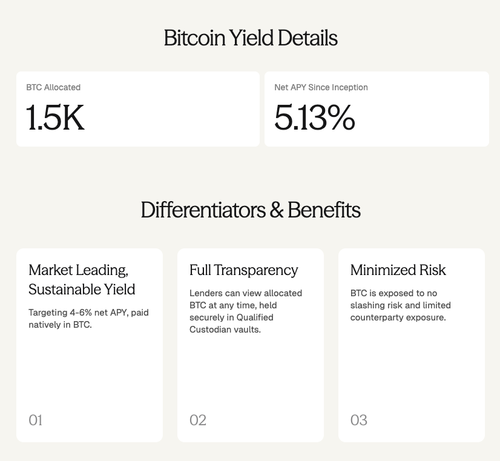The image size is (500, 461).
Task: Click the Minimized Risk title
Action: 398,270
